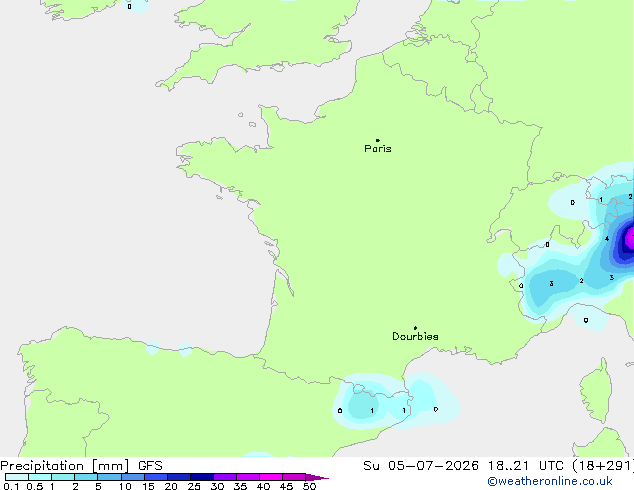Pick the magenta legend swatch between 40 and 45
The width and height of the screenshot is (634, 490).
[x=271, y=477]
